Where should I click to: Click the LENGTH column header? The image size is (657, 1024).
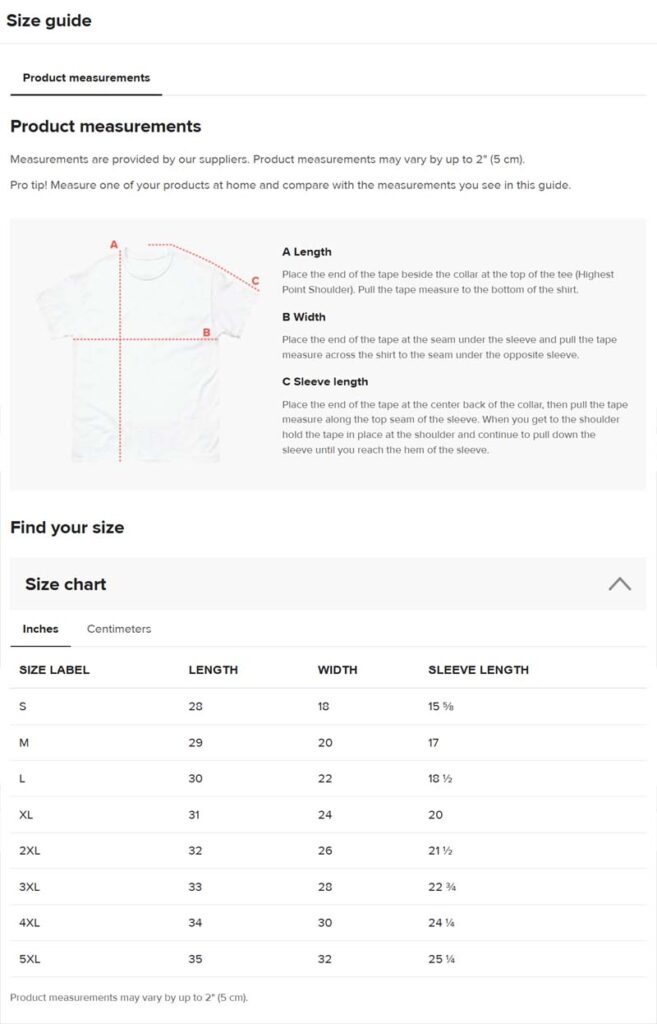click(213, 669)
